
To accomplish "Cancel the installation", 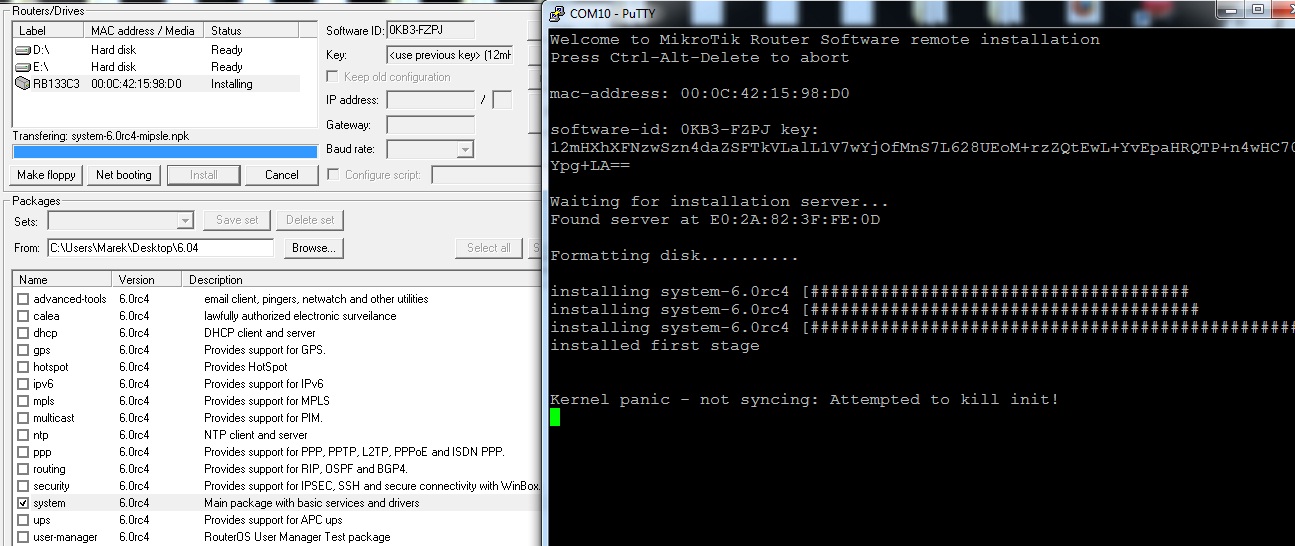I will 282,175.
